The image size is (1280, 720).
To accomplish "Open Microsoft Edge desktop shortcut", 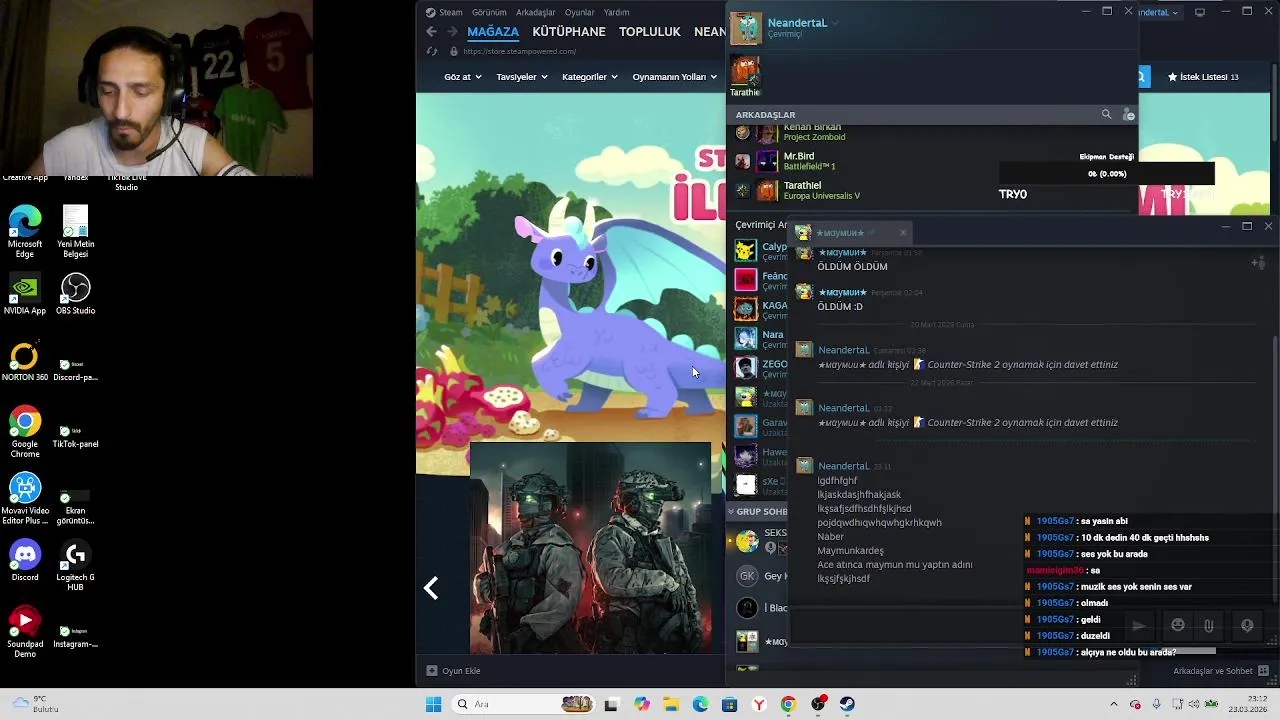I will [x=25, y=232].
